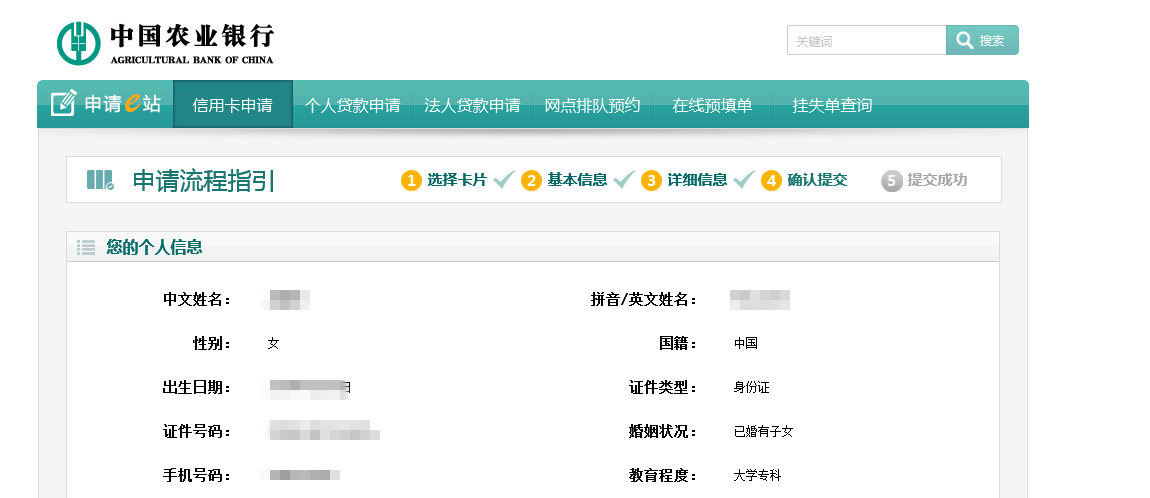The height and width of the screenshot is (498, 1150).
Task: Click the 您的个人信息 list icon
Action: tap(86, 247)
